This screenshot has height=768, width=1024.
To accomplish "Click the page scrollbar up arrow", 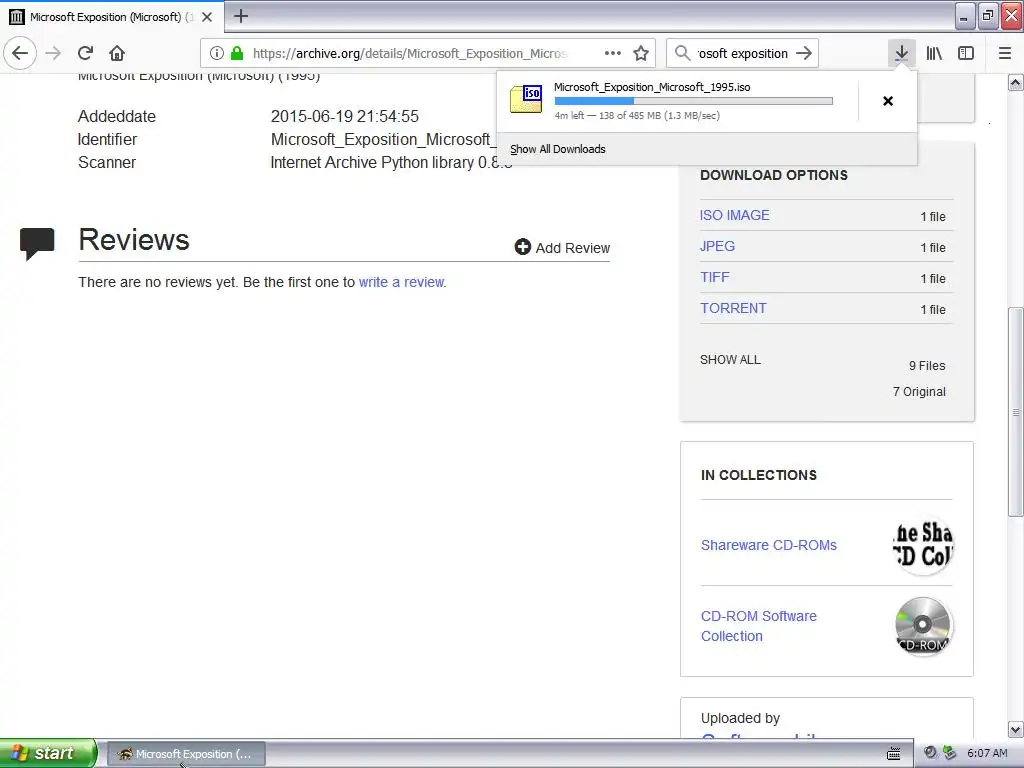I will (x=1016, y=83).
